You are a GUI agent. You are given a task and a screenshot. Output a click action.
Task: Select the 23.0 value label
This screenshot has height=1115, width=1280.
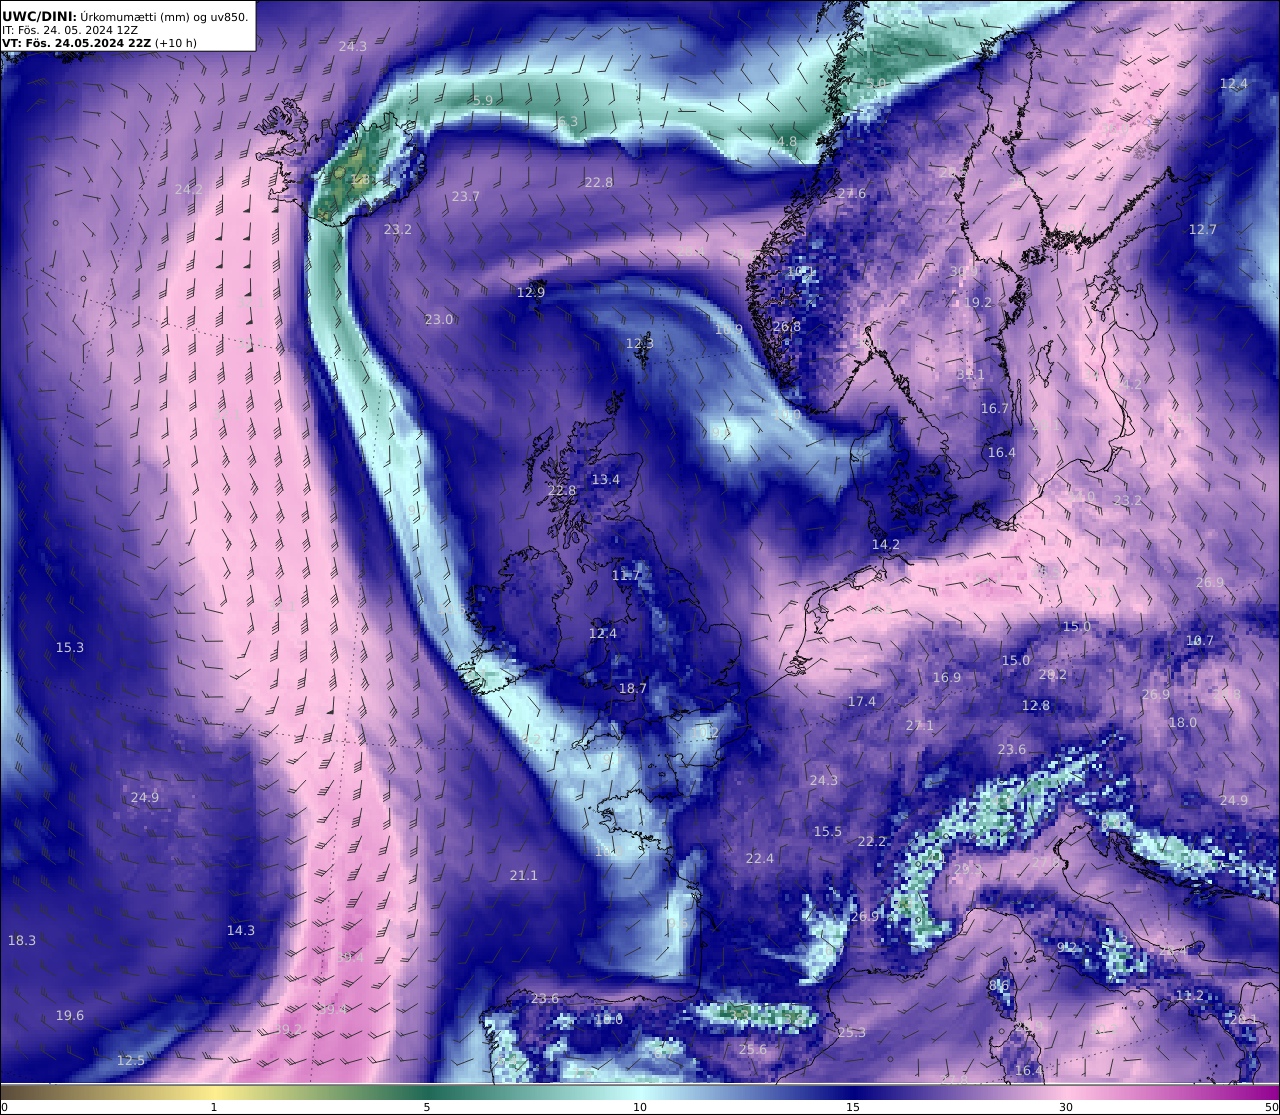pos(439,320)
